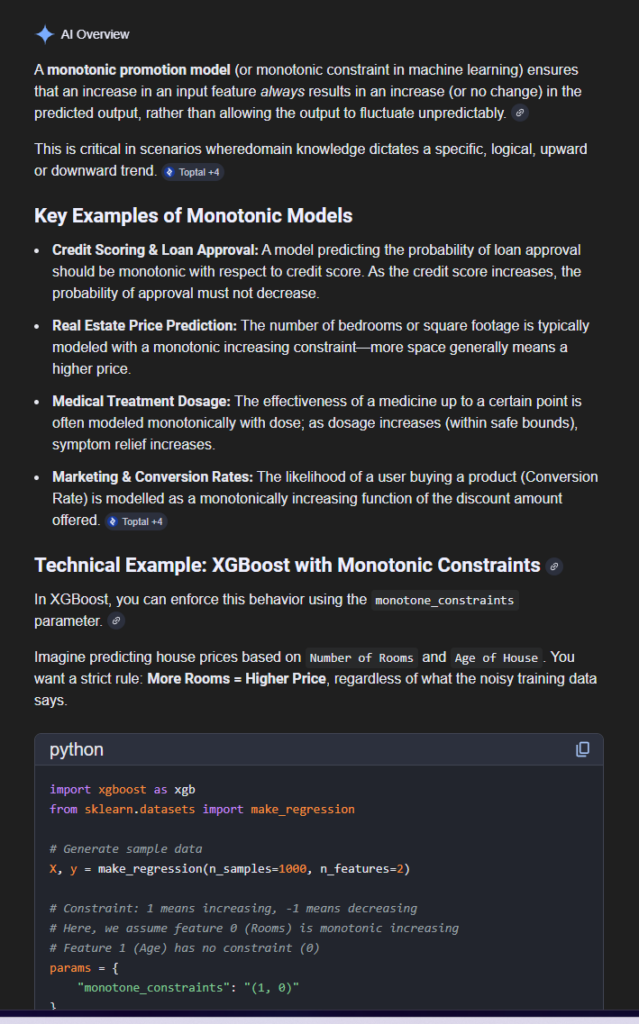Image resolution: width=639 pixels, height=1024 pixels.
Task: Click the 'import xgboost as xgb' code line
Action: pos(115,789)
